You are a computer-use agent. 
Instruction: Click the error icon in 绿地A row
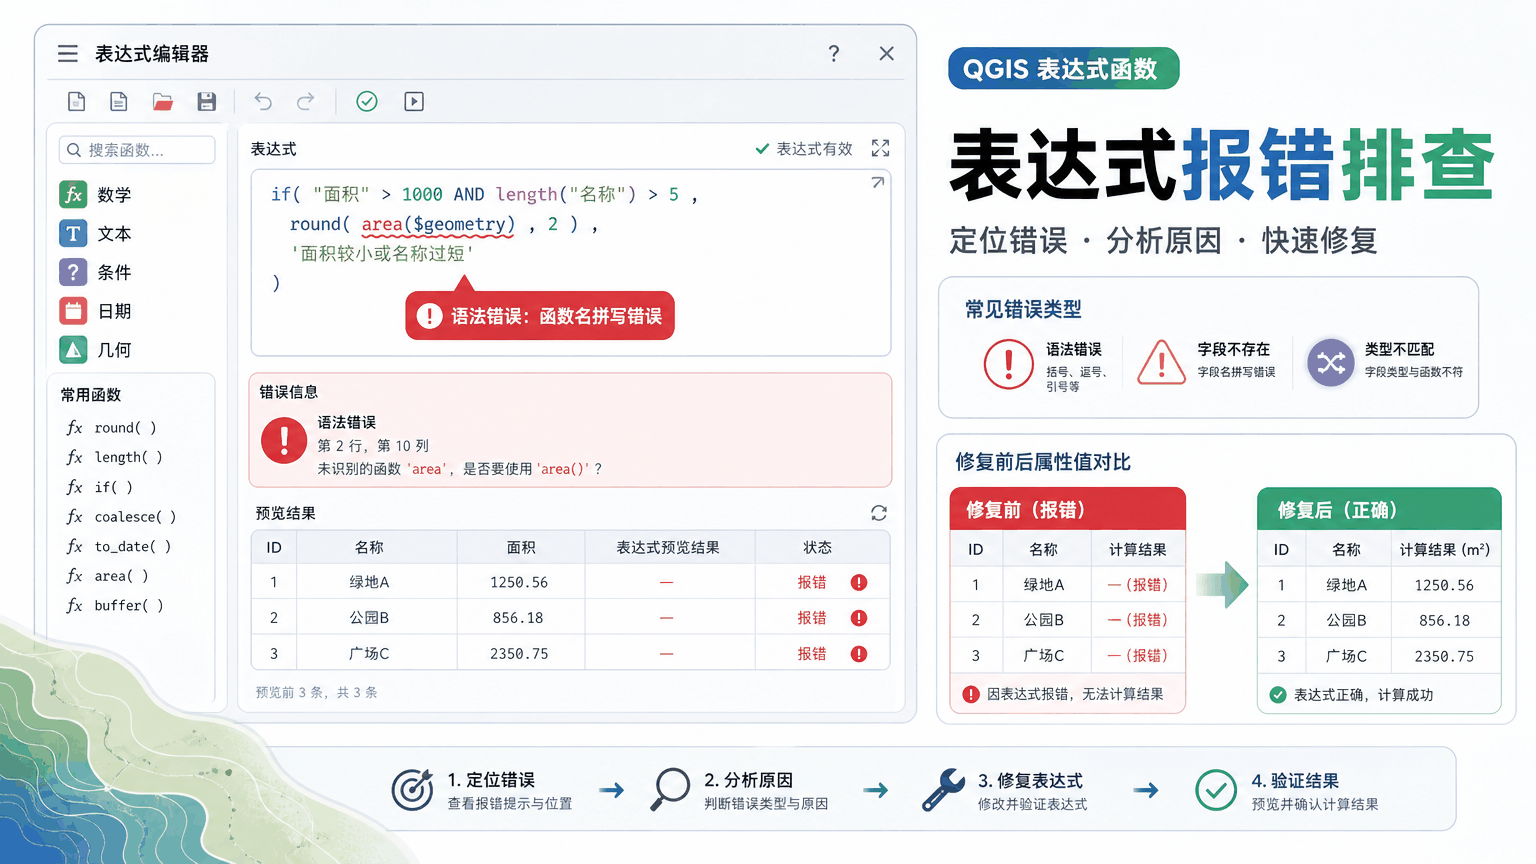tap(859, 583)
